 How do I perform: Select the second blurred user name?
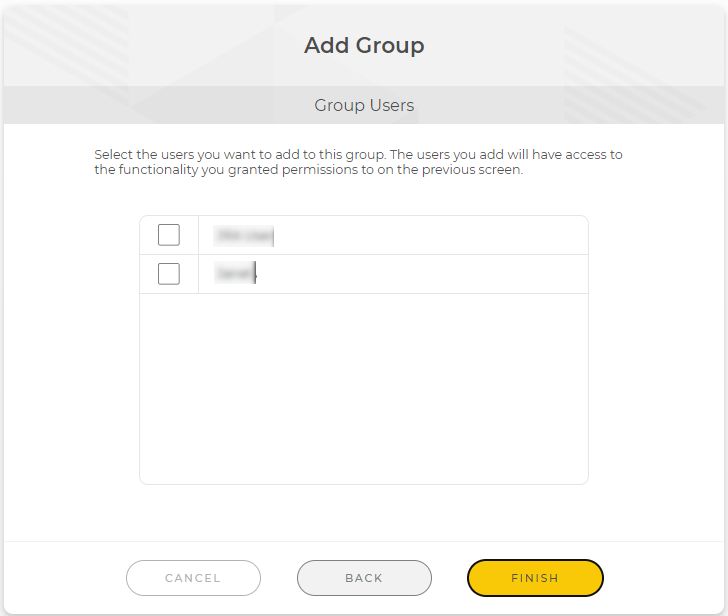tap(235, 273)
